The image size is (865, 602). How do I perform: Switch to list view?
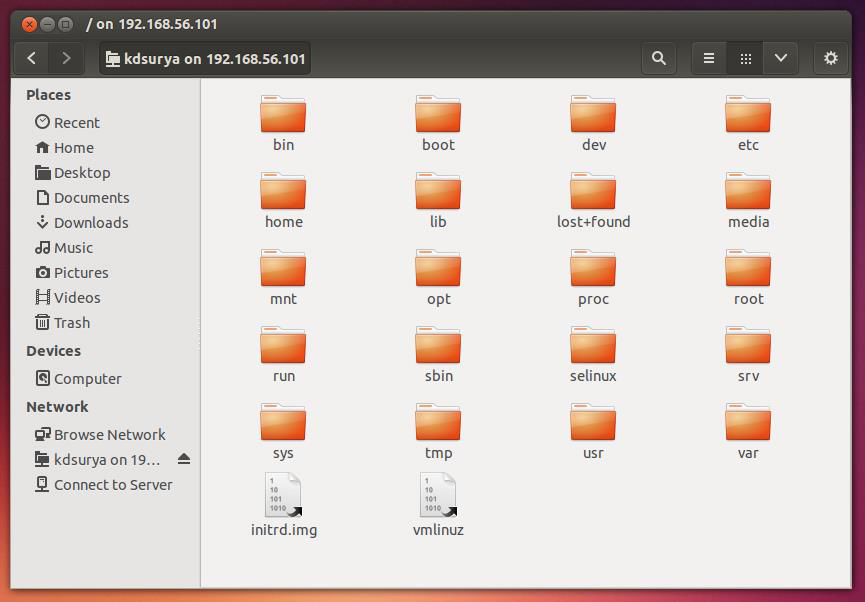click(709, 59)
